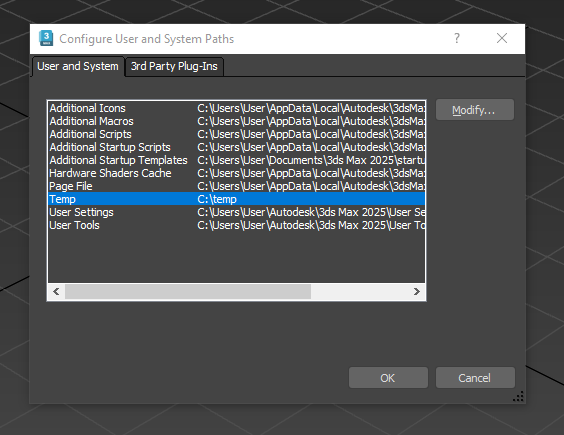Click the right scroll arrow of the path list
Viewport: 564px width, 435px height.
pyautogui.click(x=417, y=291)
